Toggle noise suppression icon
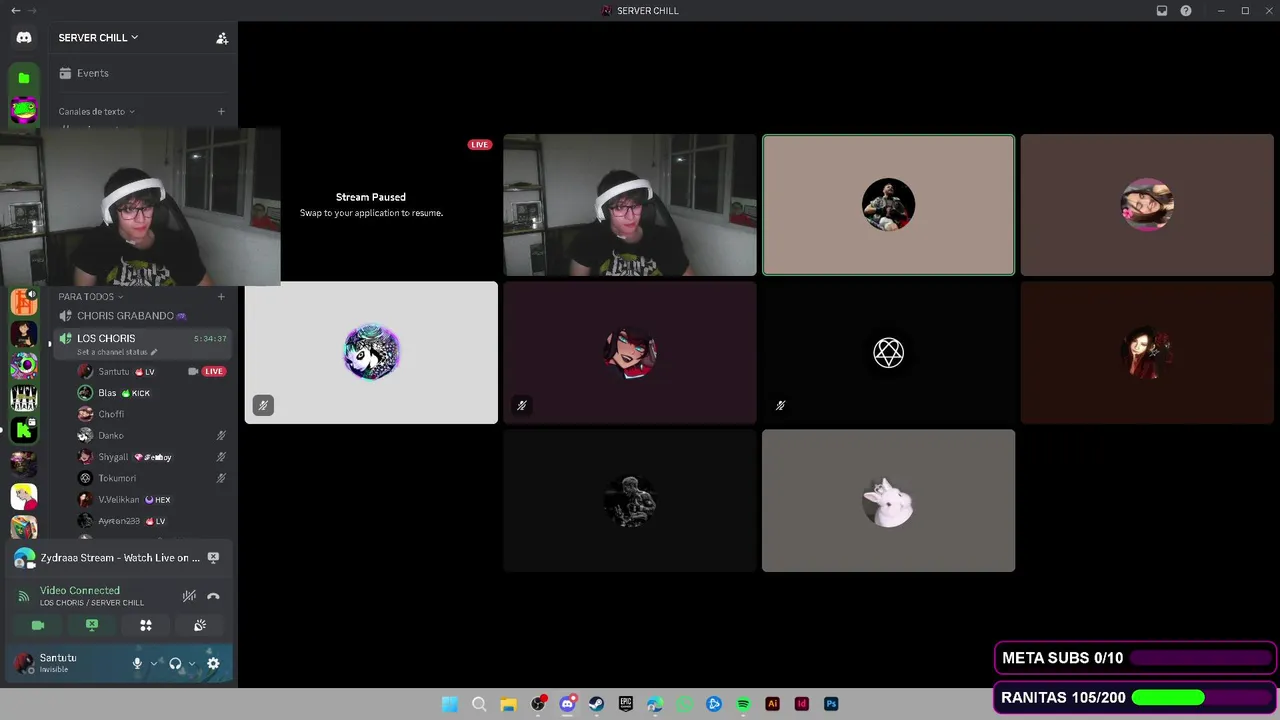 [x=188, y=596]
